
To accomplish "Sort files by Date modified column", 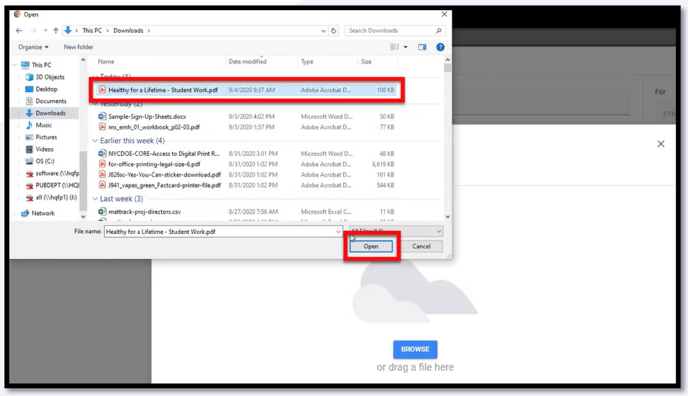I will pyautogui.click(x=247, y=62).
